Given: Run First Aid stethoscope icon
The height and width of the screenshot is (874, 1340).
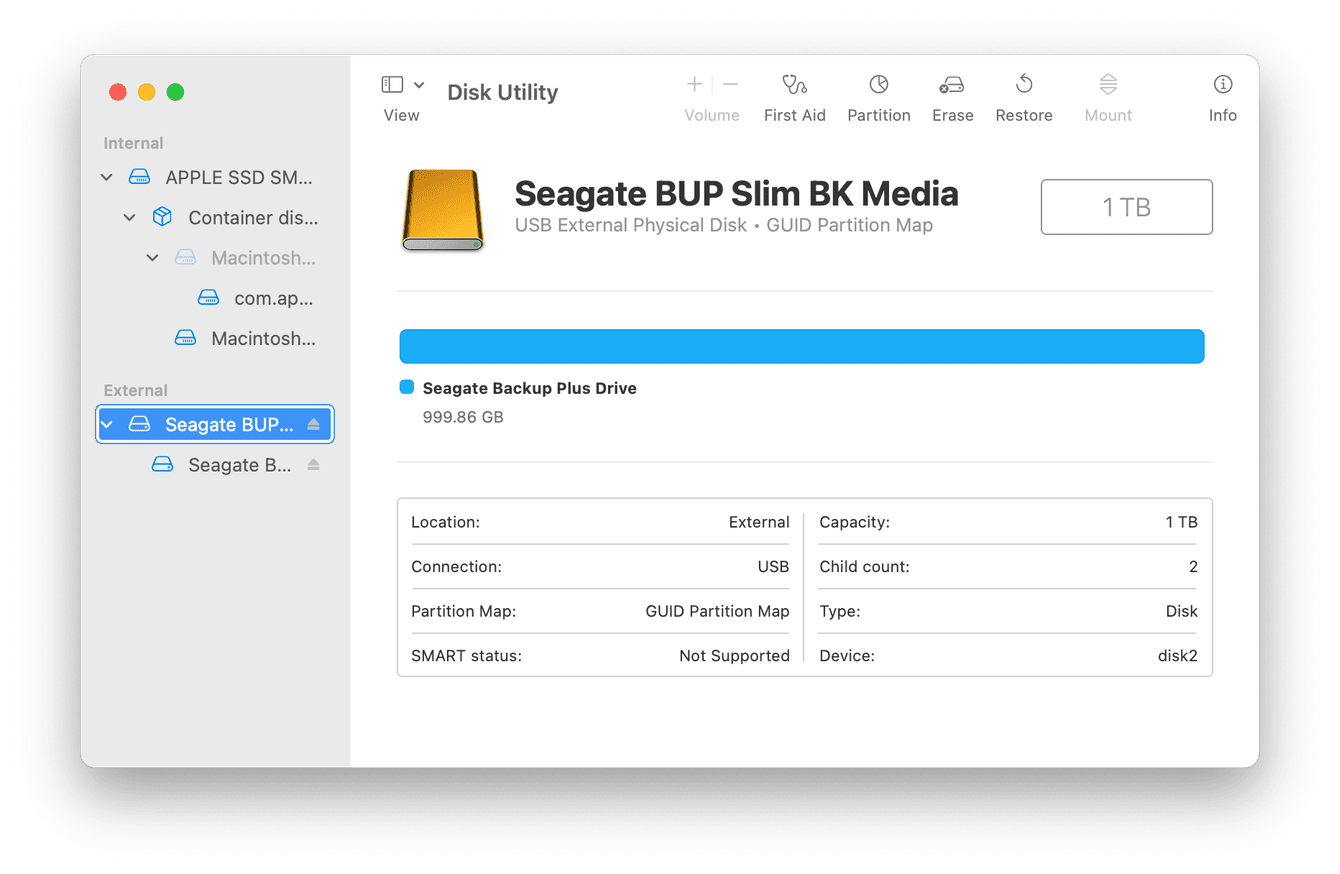Looking at the screenshot, I should click(795, 84).
